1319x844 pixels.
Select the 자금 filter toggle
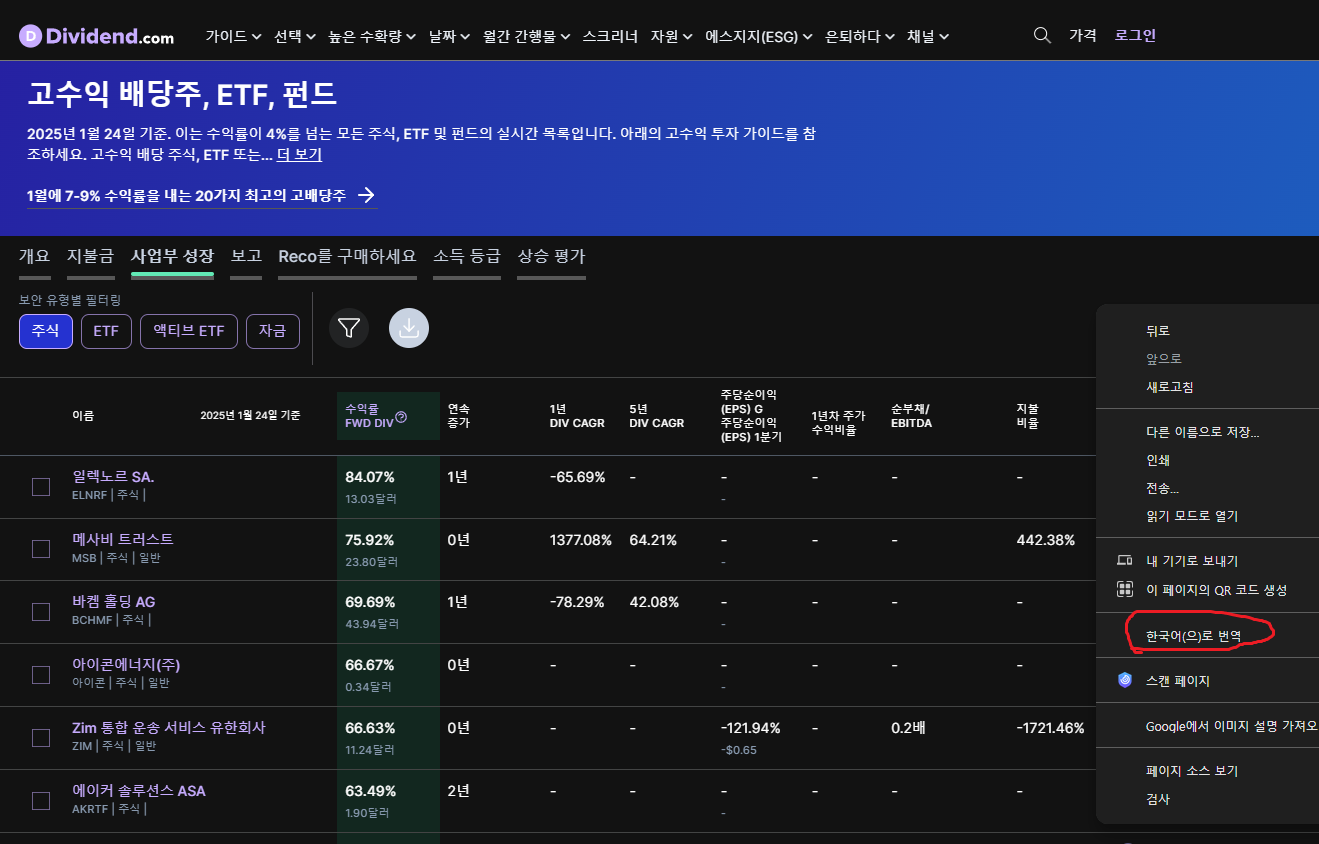coord(273,331)
